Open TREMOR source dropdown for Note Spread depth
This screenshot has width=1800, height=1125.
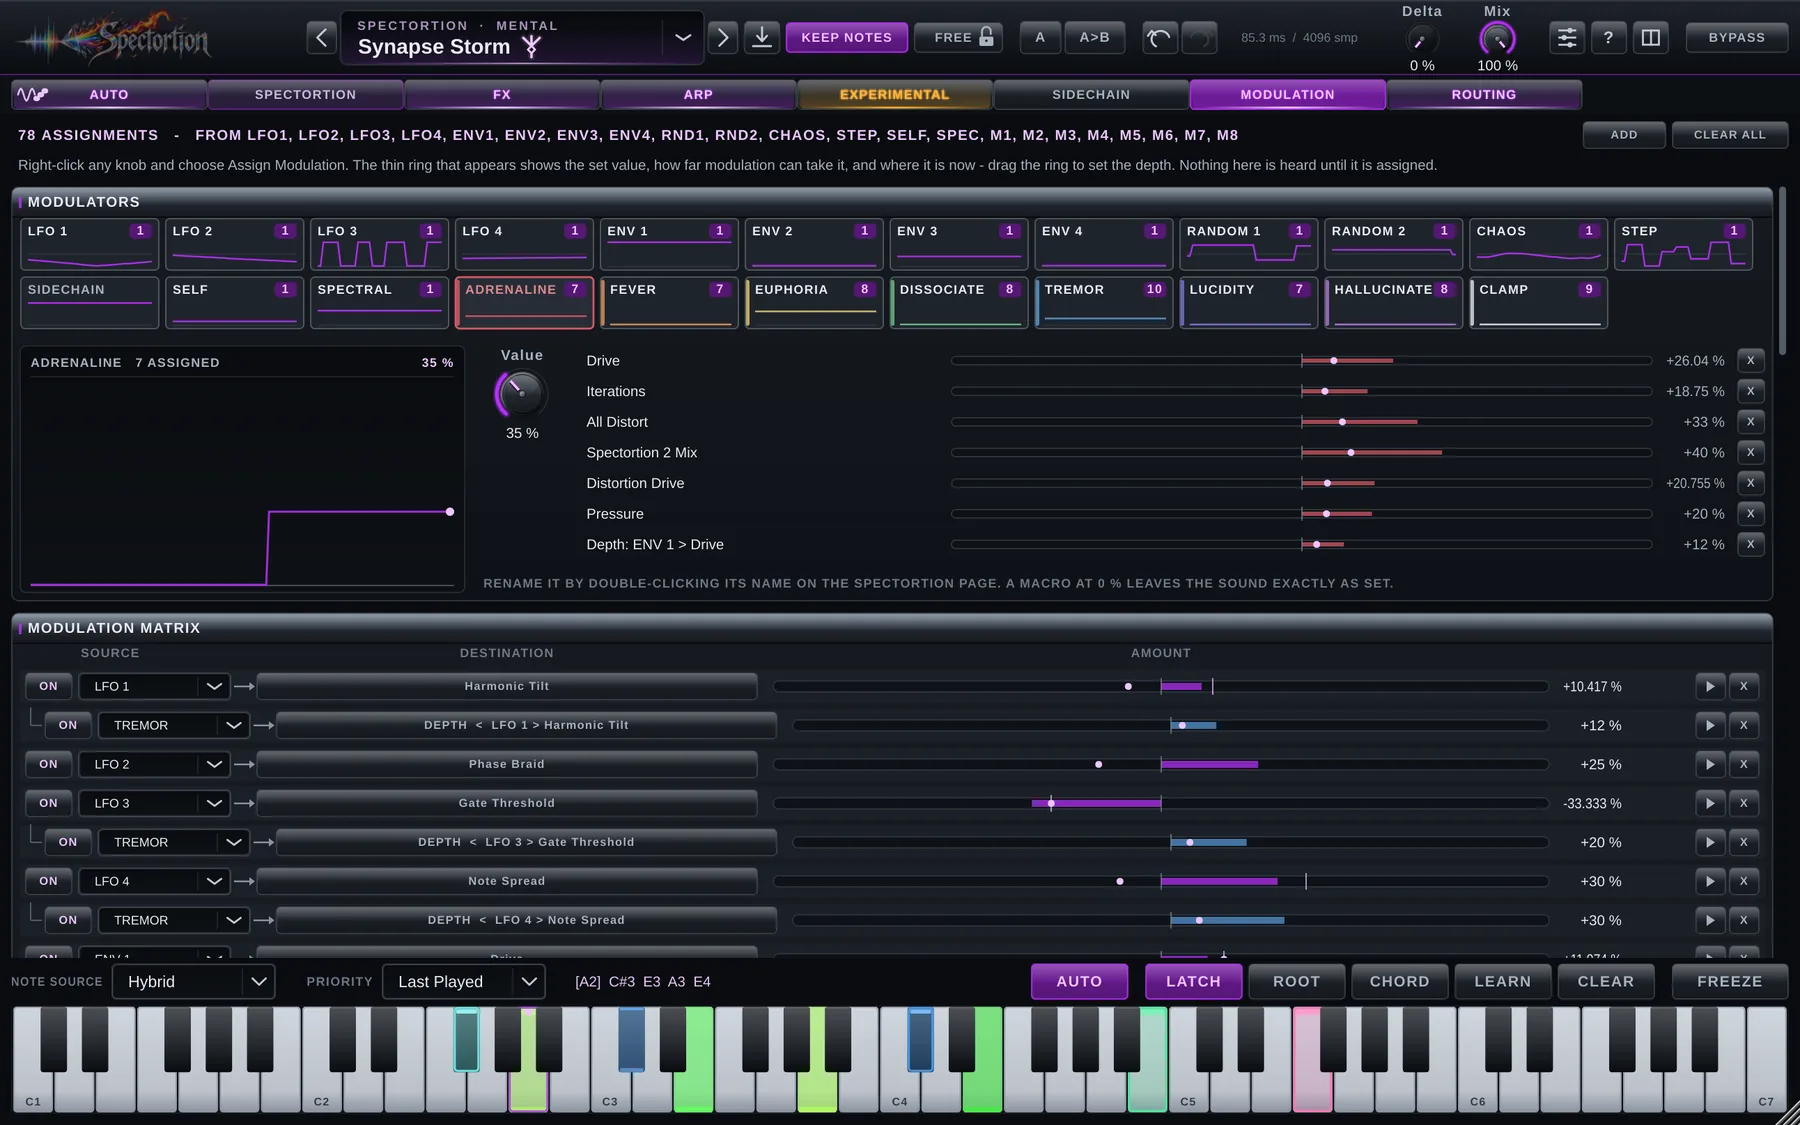pyautogui.click(x=174, y=921)
